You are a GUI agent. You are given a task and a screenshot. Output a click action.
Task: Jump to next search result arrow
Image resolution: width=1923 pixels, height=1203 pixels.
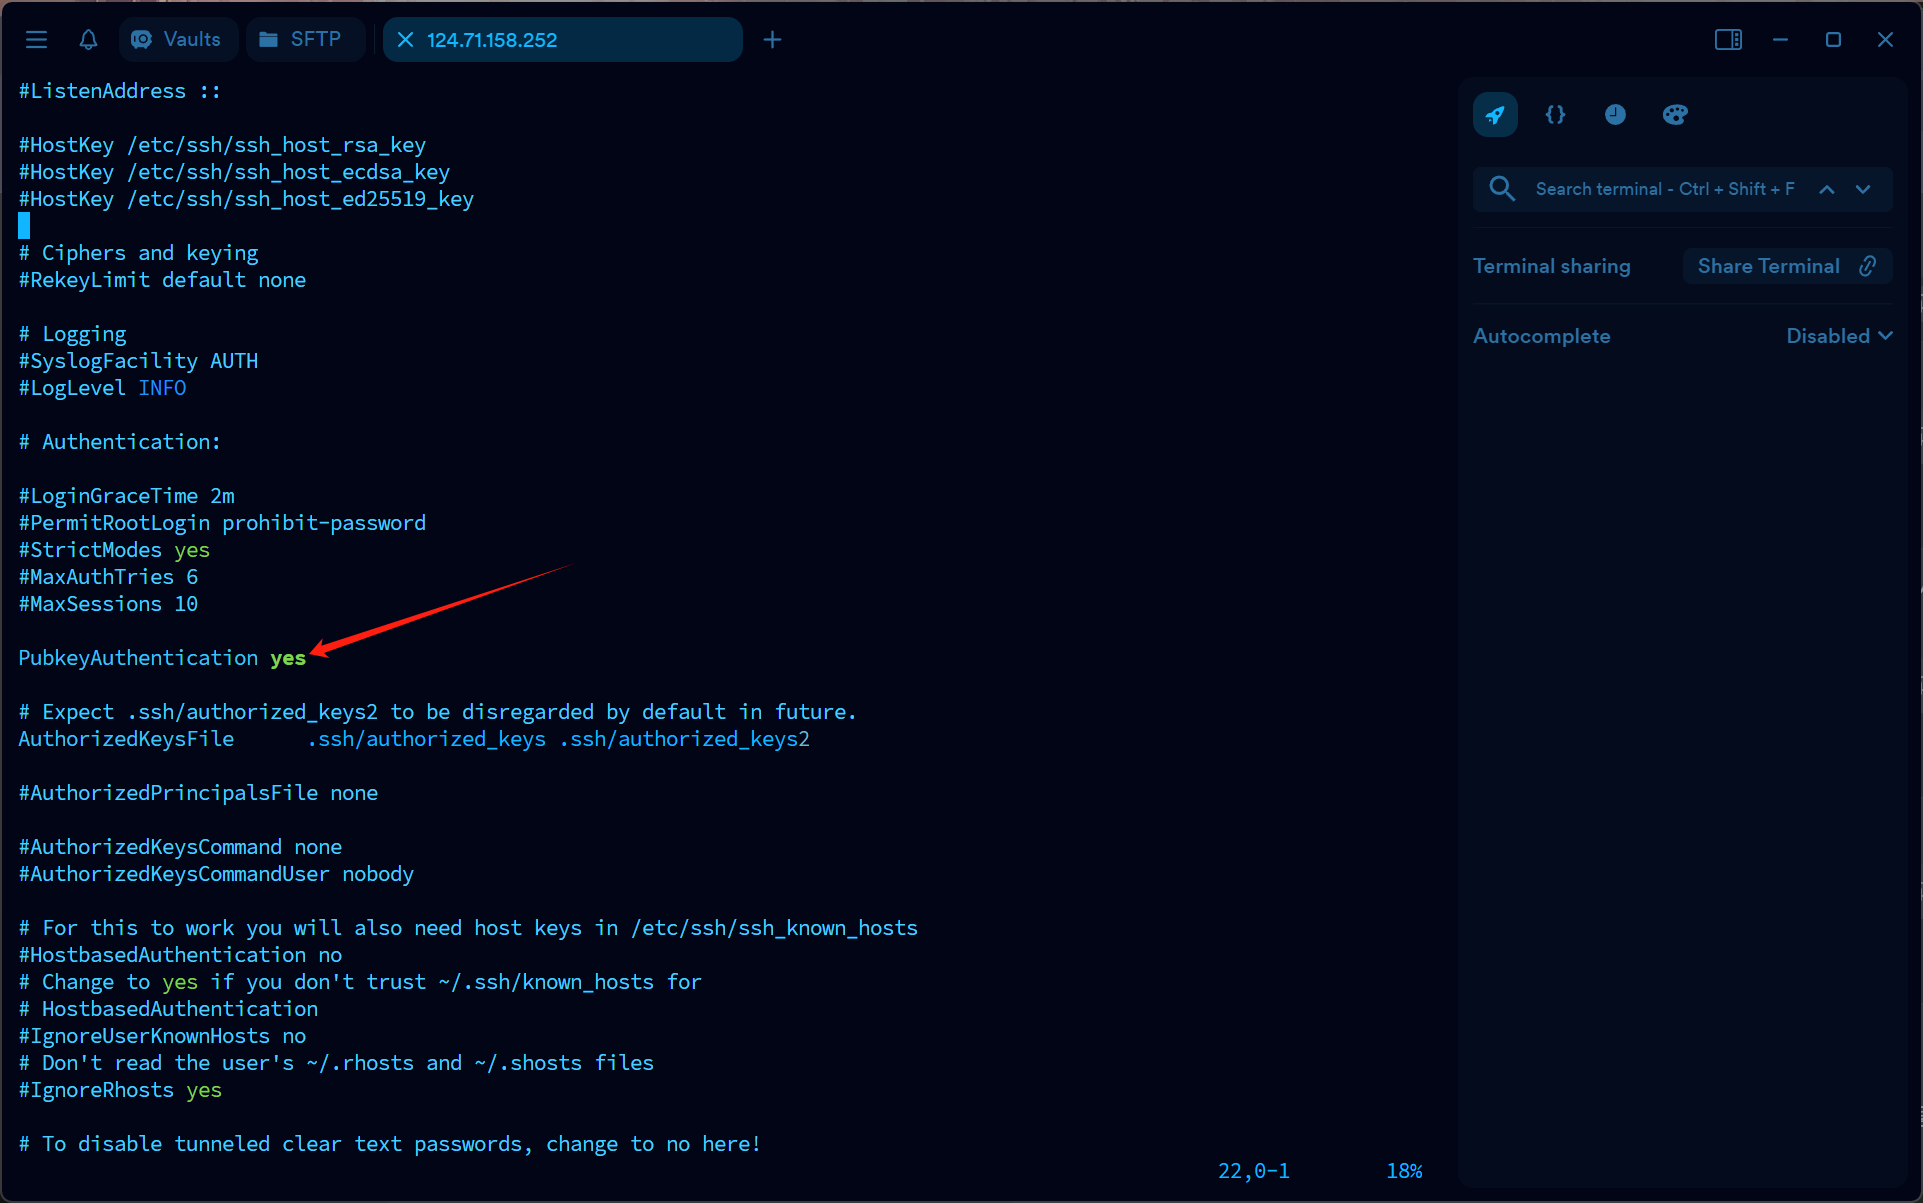click(1863, 189)
